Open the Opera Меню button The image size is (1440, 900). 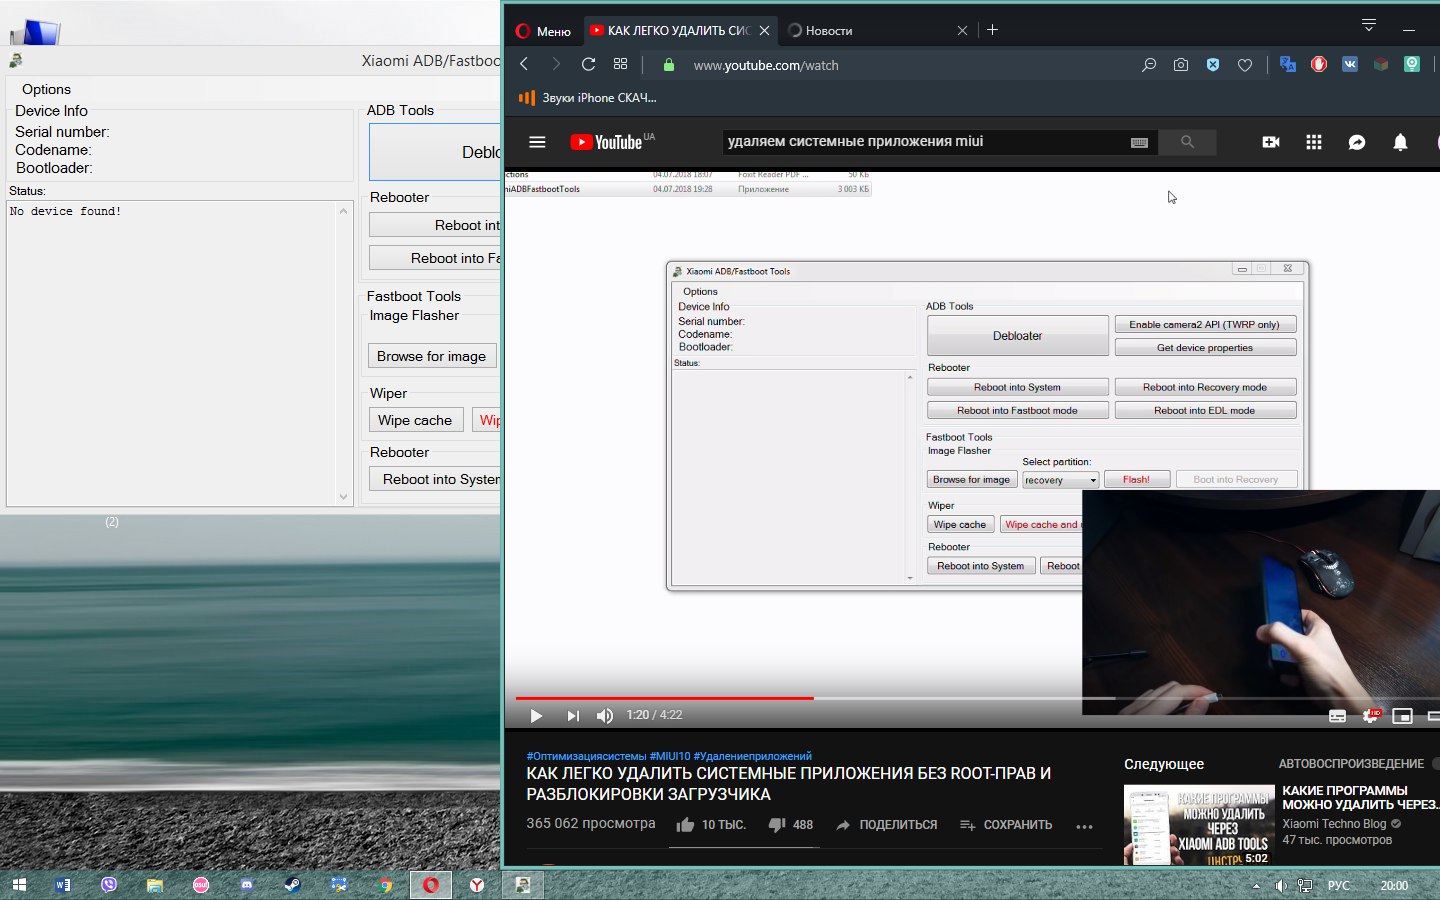tap(543, 31)
